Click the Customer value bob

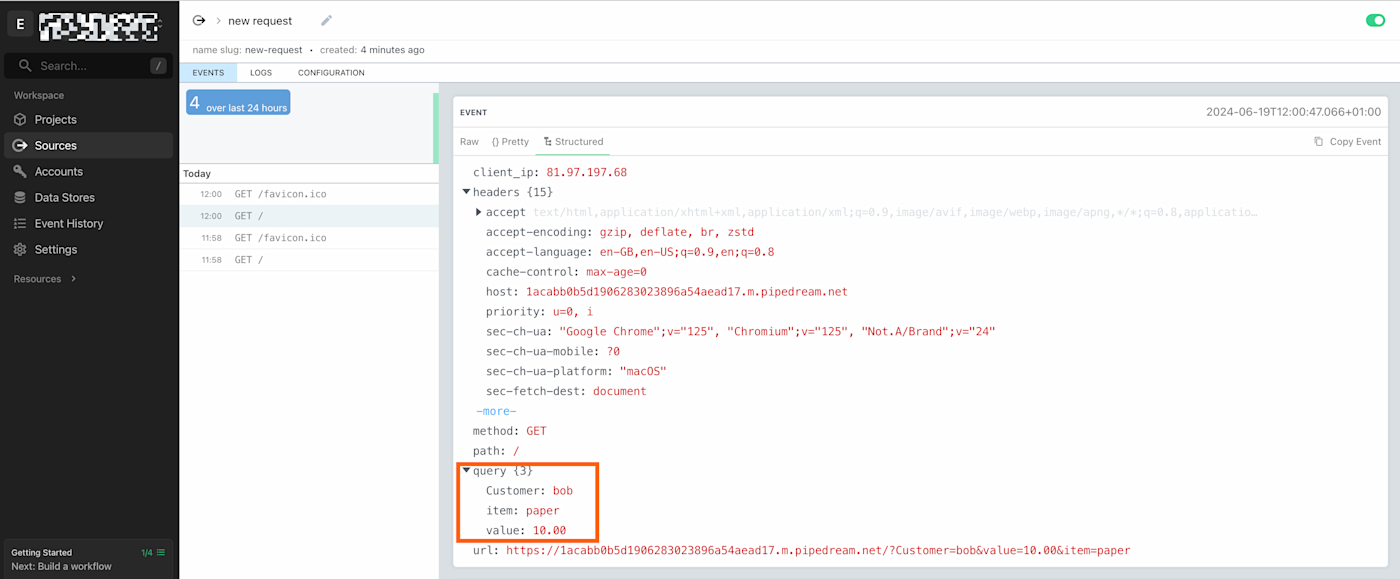tap(563, 491)
